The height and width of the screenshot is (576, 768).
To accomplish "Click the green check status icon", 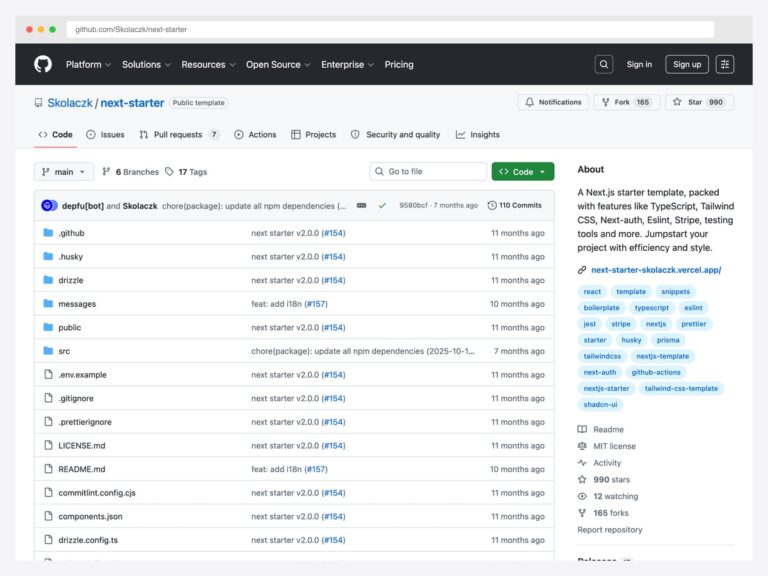I will [382, 206].
